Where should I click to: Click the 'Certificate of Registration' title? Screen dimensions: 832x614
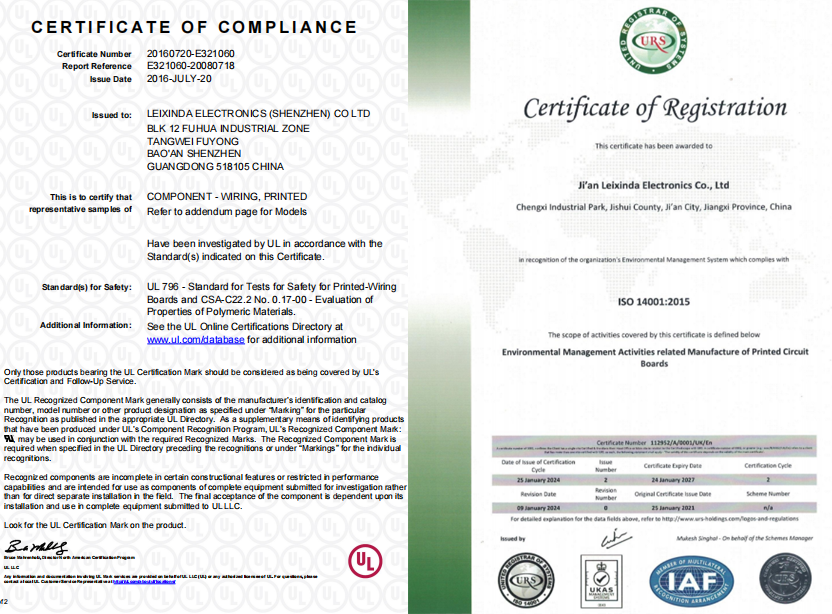655,108
